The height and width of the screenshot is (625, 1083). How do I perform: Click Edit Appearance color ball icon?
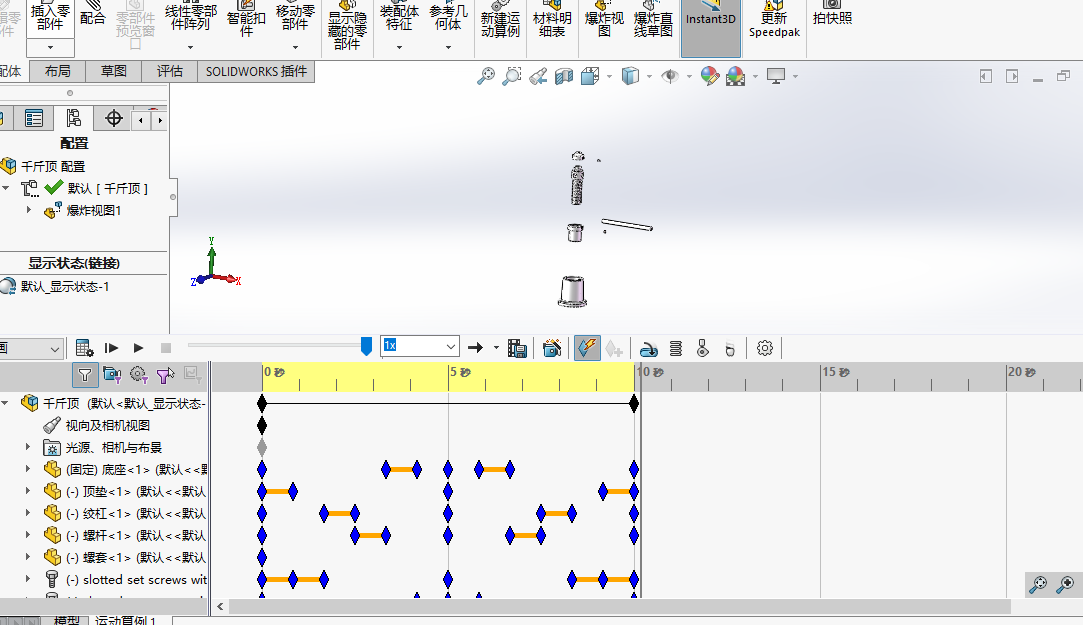[709, 76]
